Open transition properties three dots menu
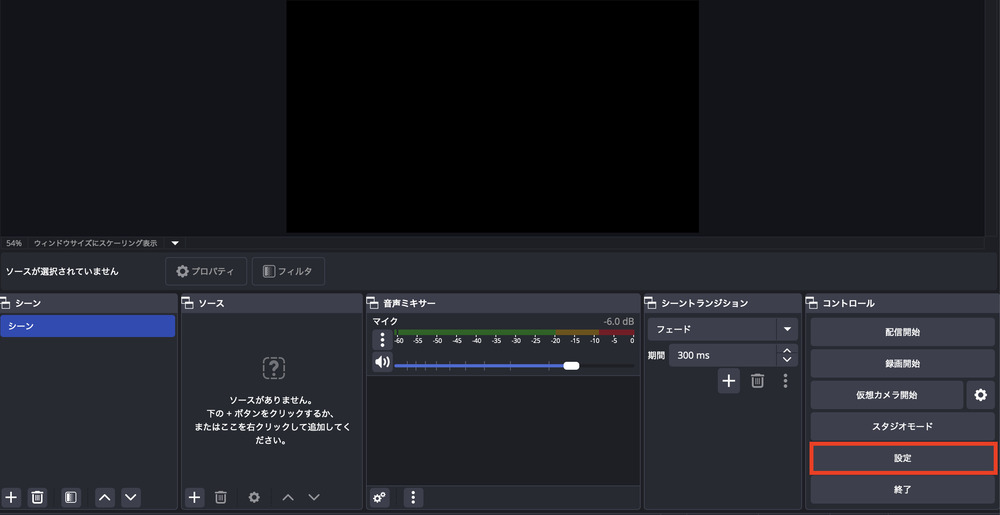1000x515 pixels. [785, 381]
